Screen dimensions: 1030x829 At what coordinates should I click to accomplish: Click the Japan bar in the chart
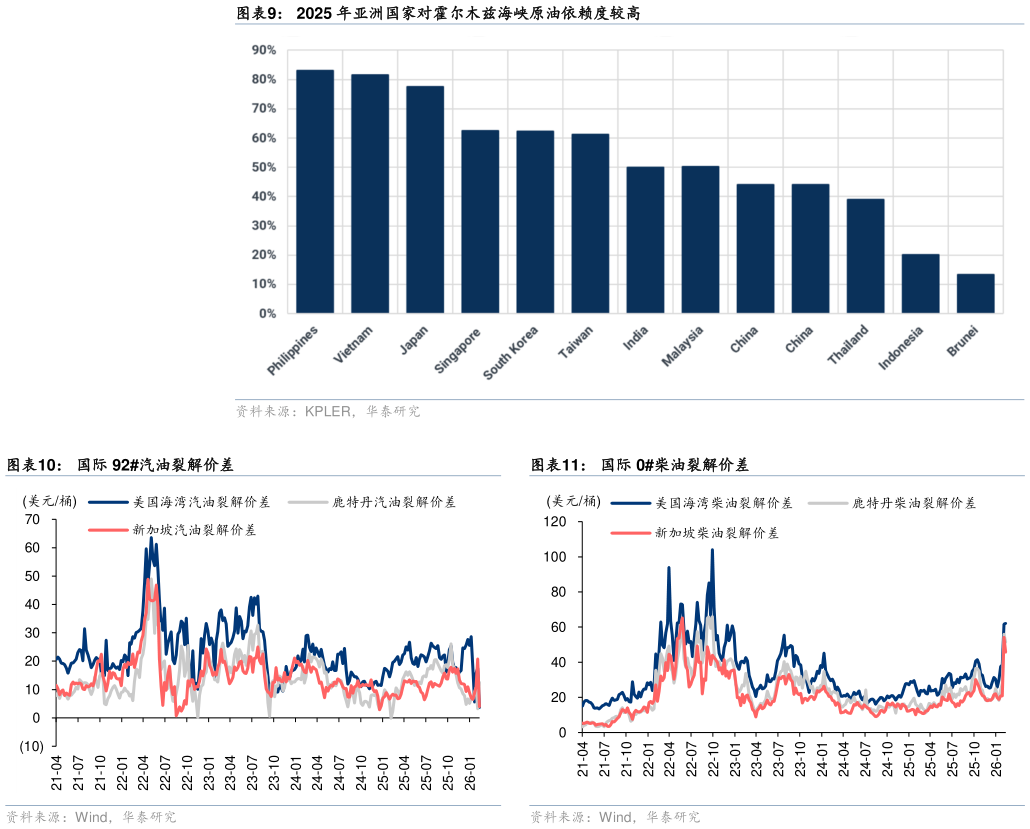click(x=425, y=199)
